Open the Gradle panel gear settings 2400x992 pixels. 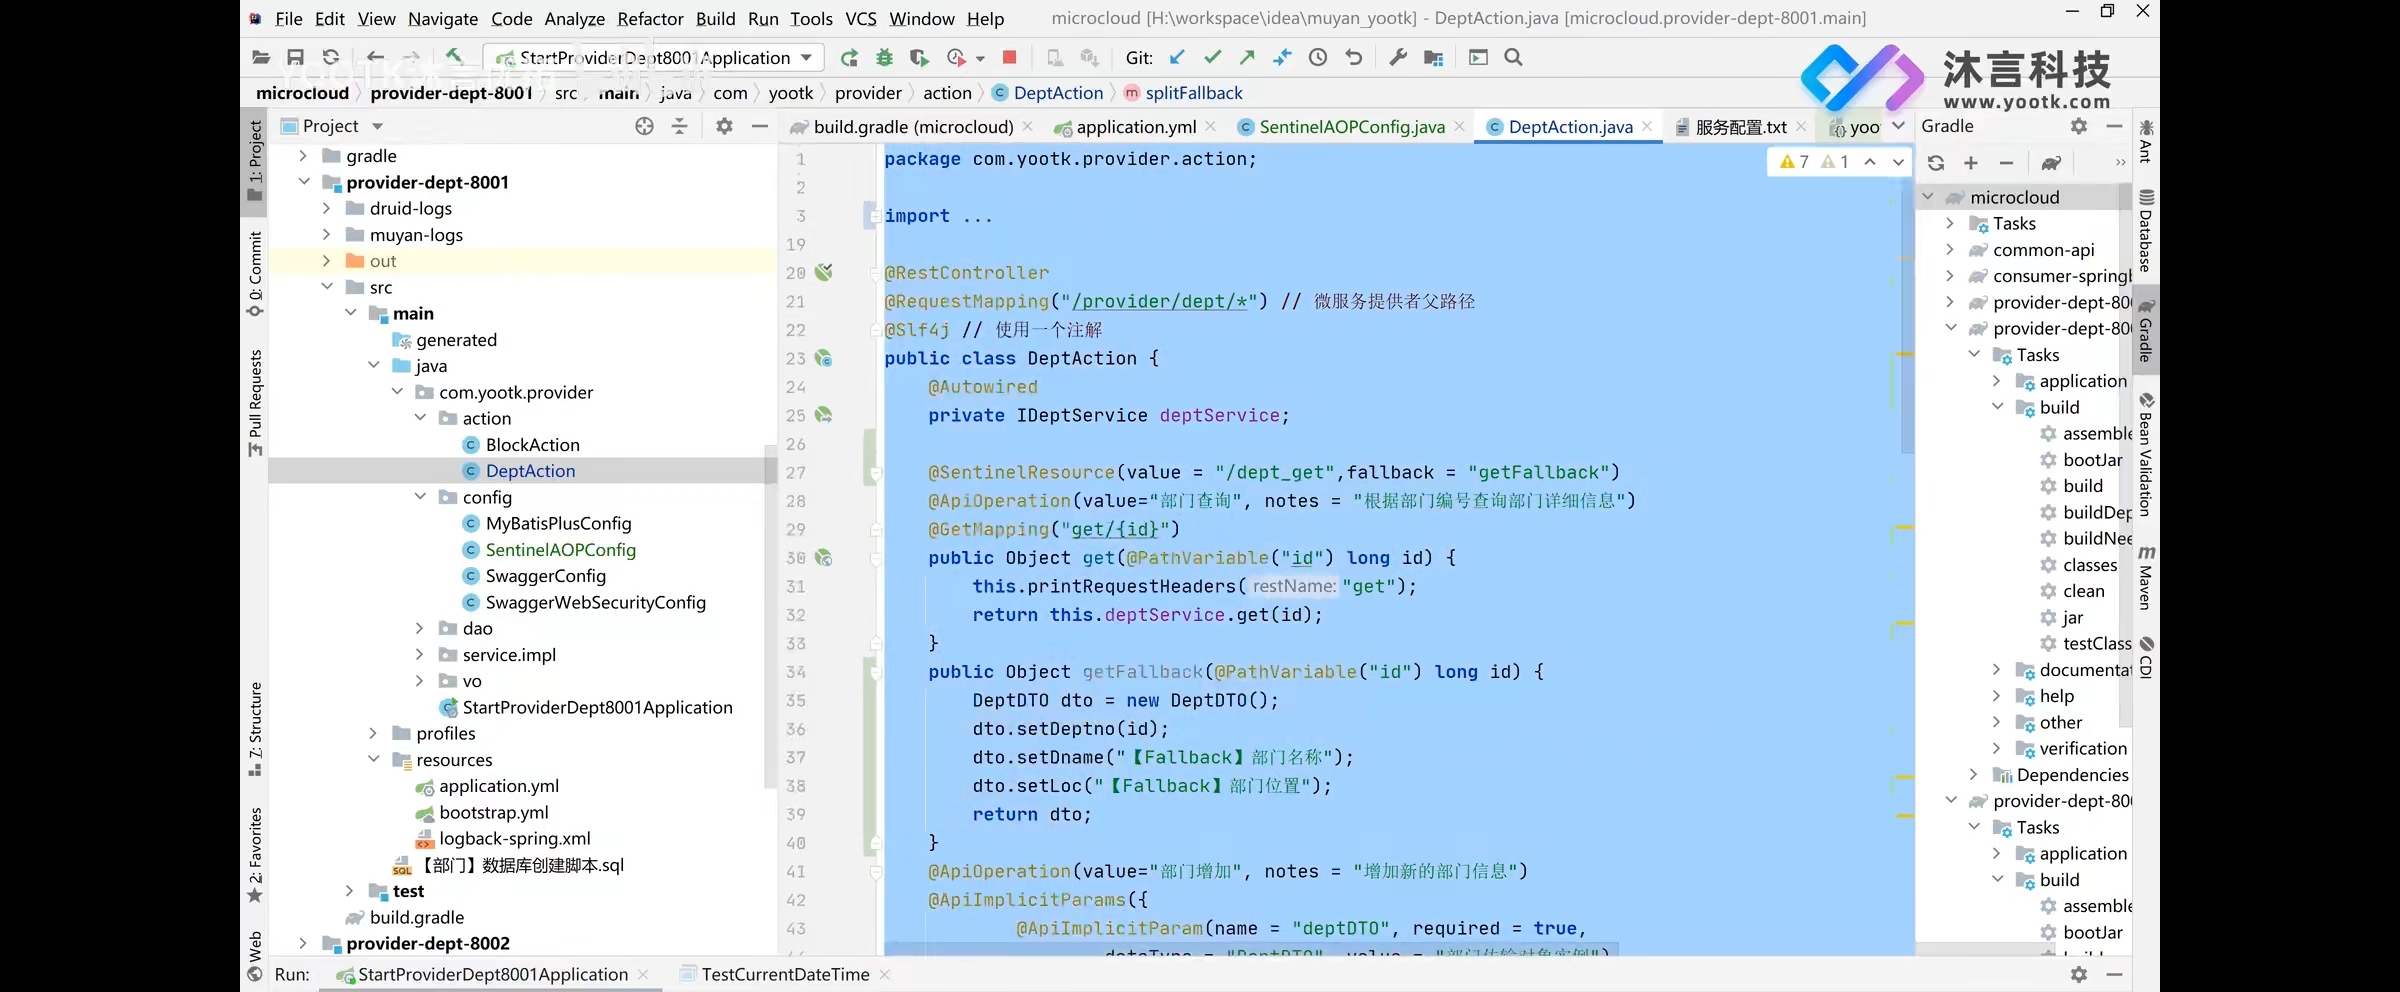coord(2079,126)
